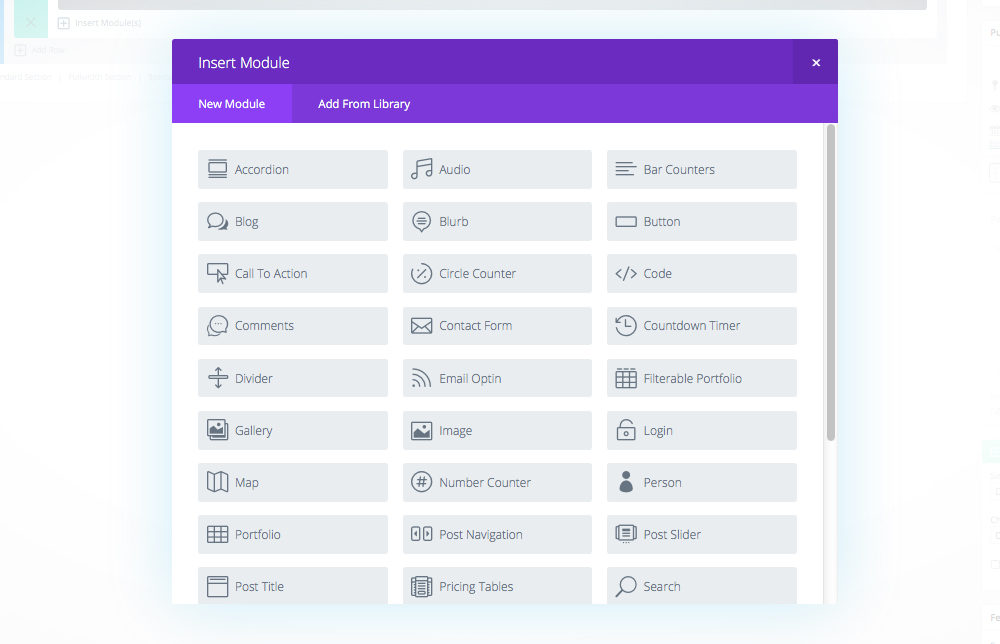Insert the Pricing Tables module
This screenshot has height=644, width=1000.
497,586
